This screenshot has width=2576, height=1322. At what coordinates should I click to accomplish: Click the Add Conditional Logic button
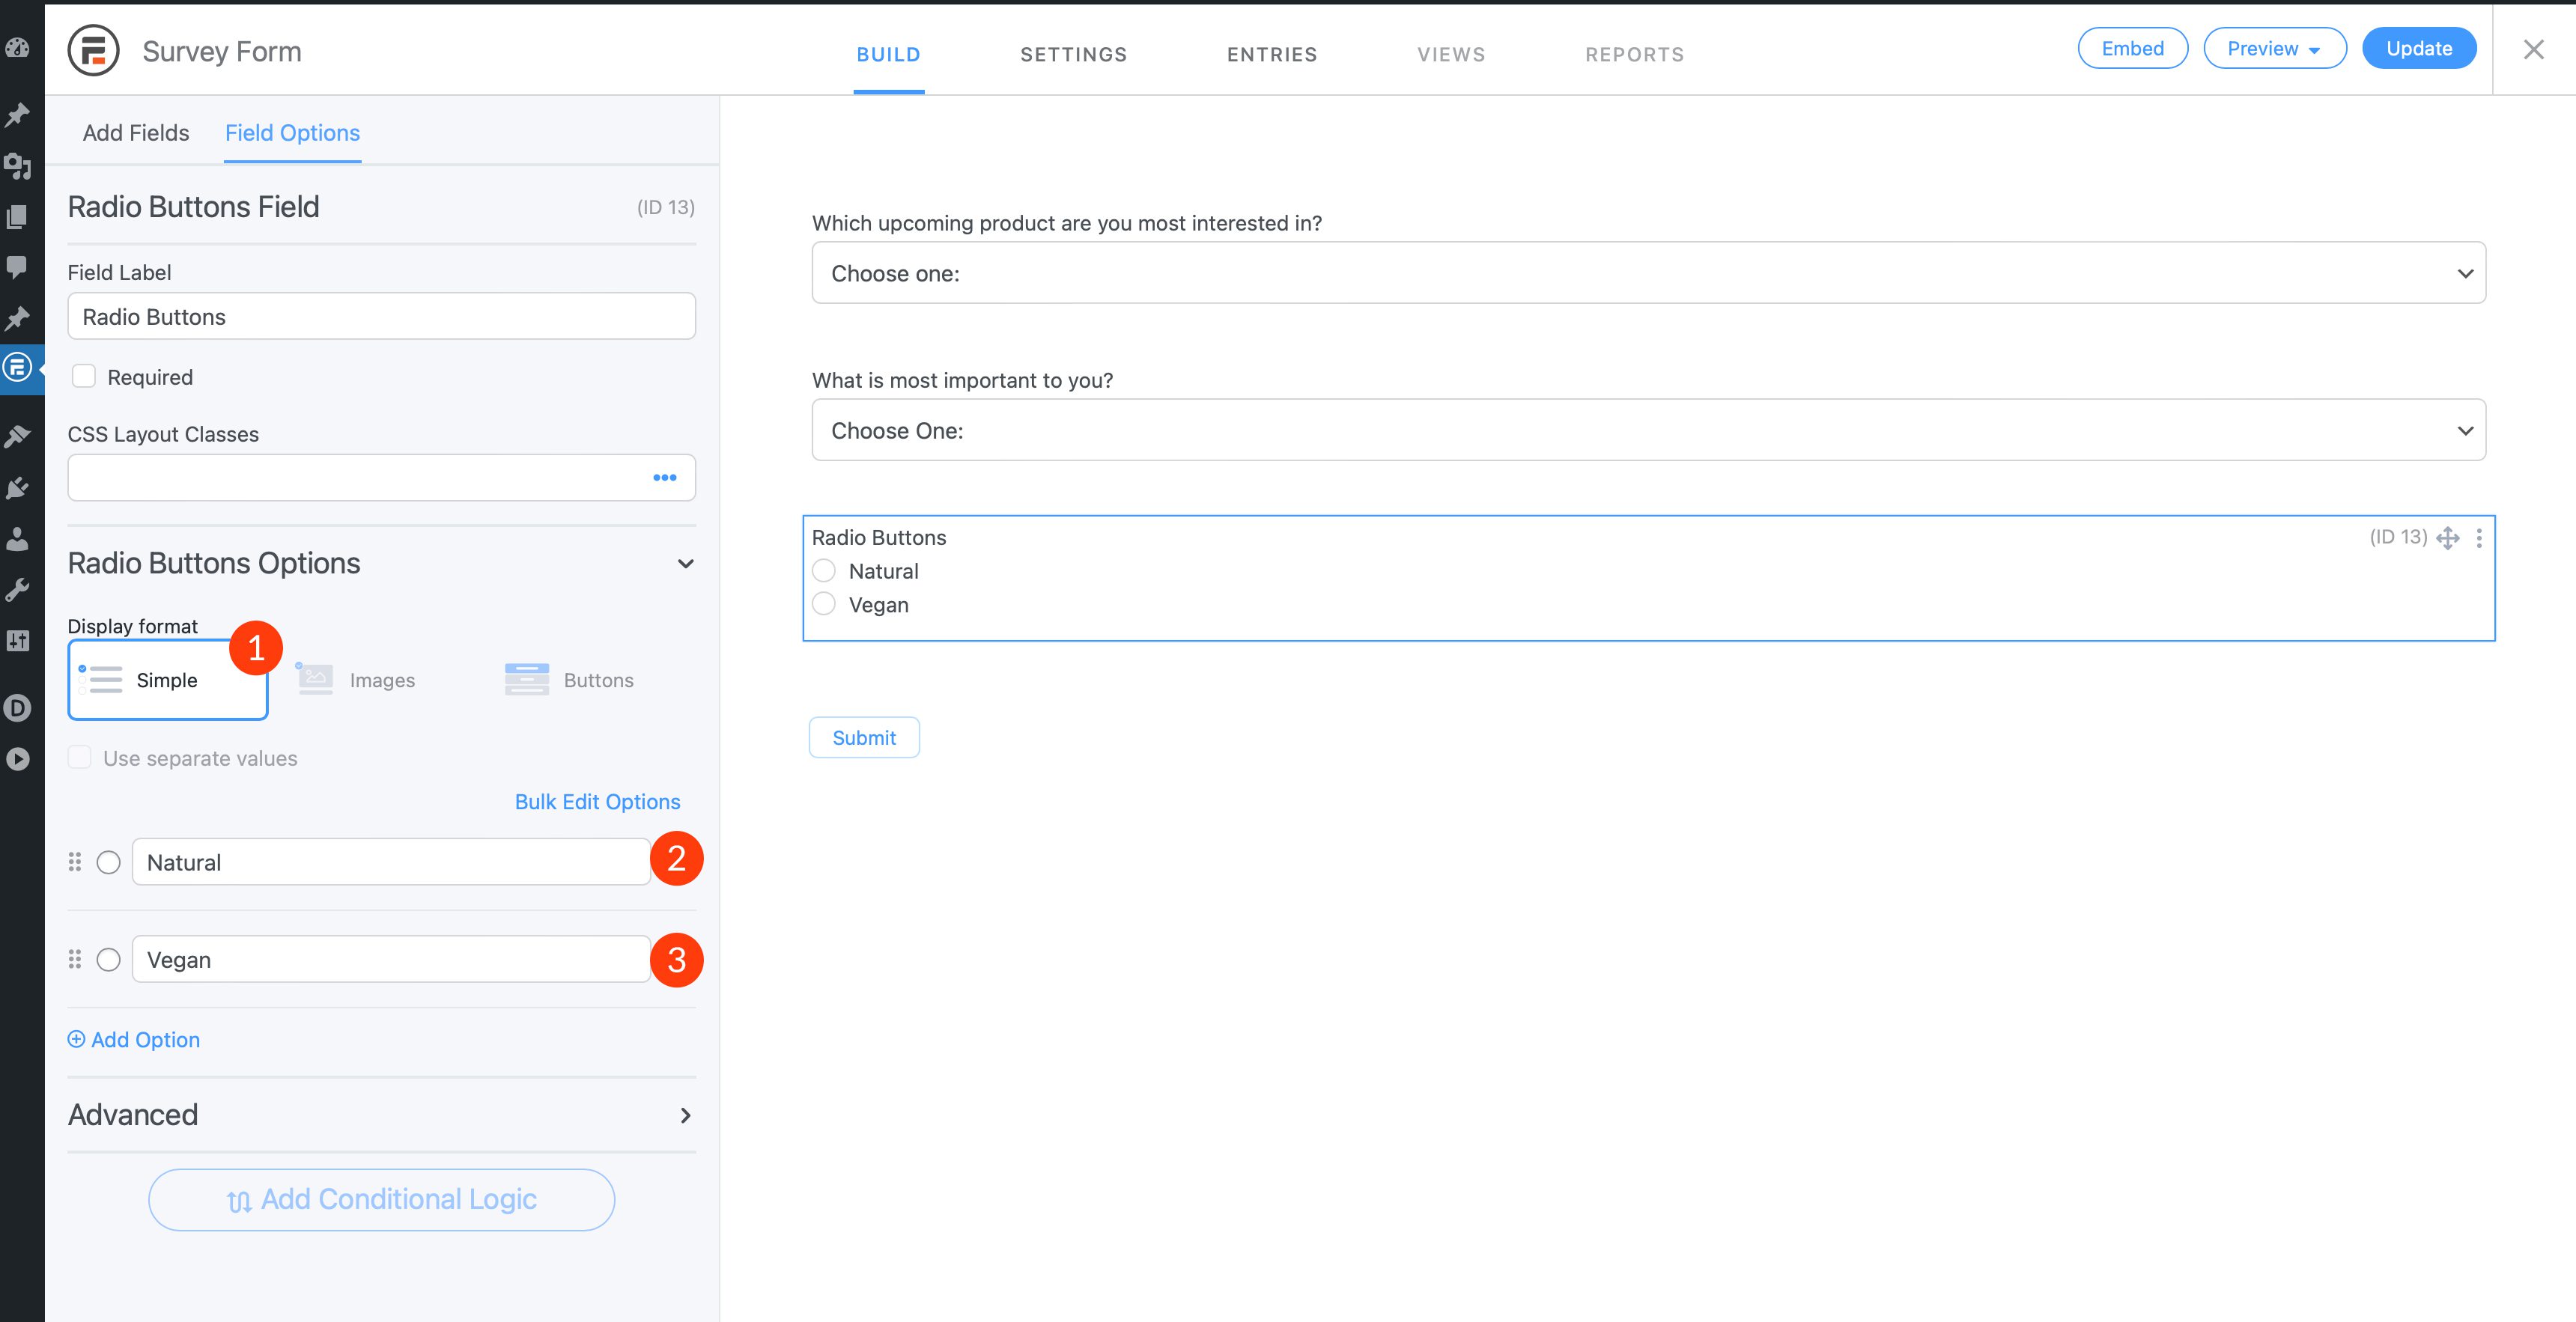tap(381, 1199)
